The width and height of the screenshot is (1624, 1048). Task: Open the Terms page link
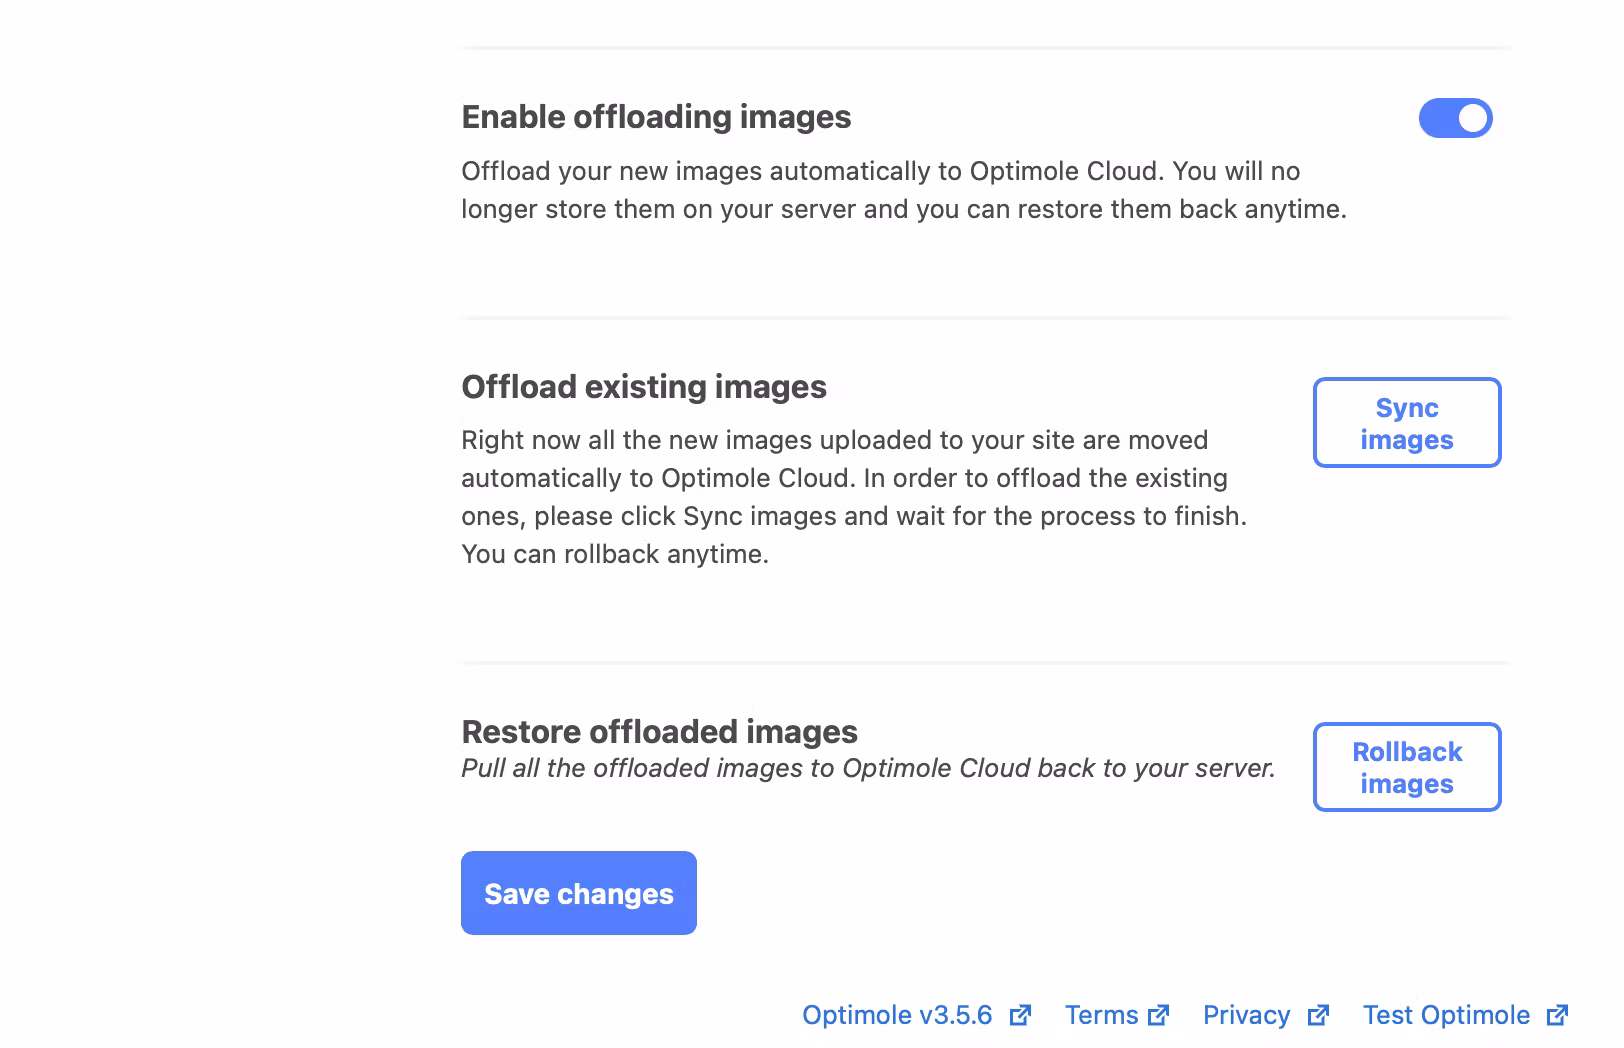click(1103, 1015)
